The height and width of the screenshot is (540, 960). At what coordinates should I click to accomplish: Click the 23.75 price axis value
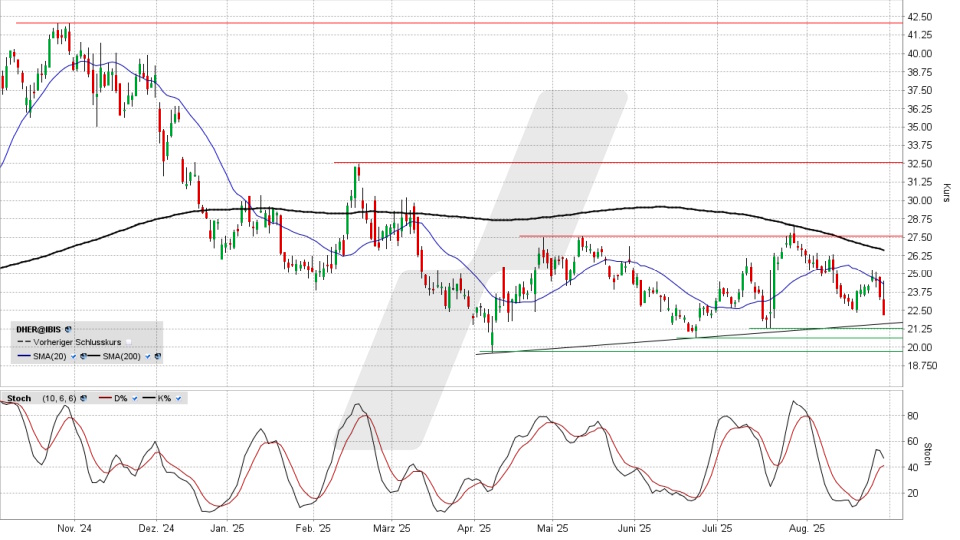pyautogui.click(x=920, y=292)
